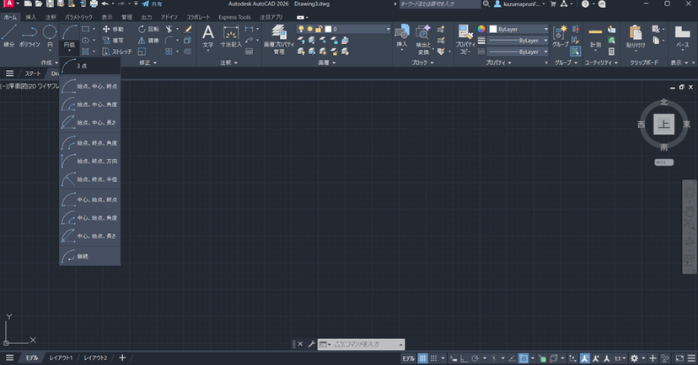The width and height of the screenshot is (698, 365).
Task: Open the スタート file tab
Action: [32, 73]
